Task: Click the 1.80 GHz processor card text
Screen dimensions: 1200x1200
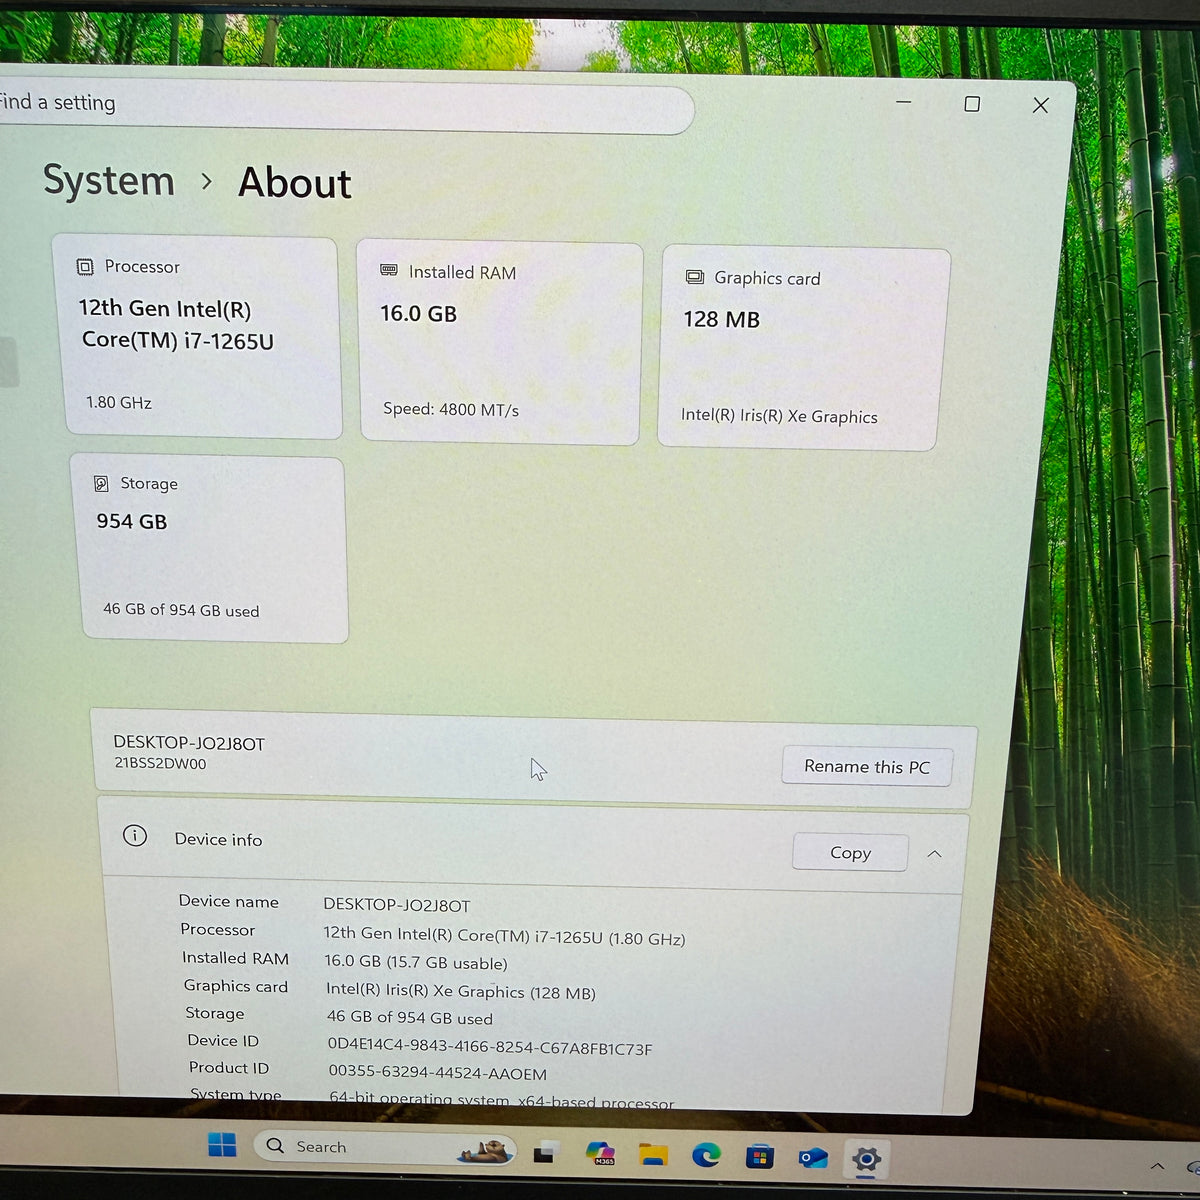Action: point(118,402)
